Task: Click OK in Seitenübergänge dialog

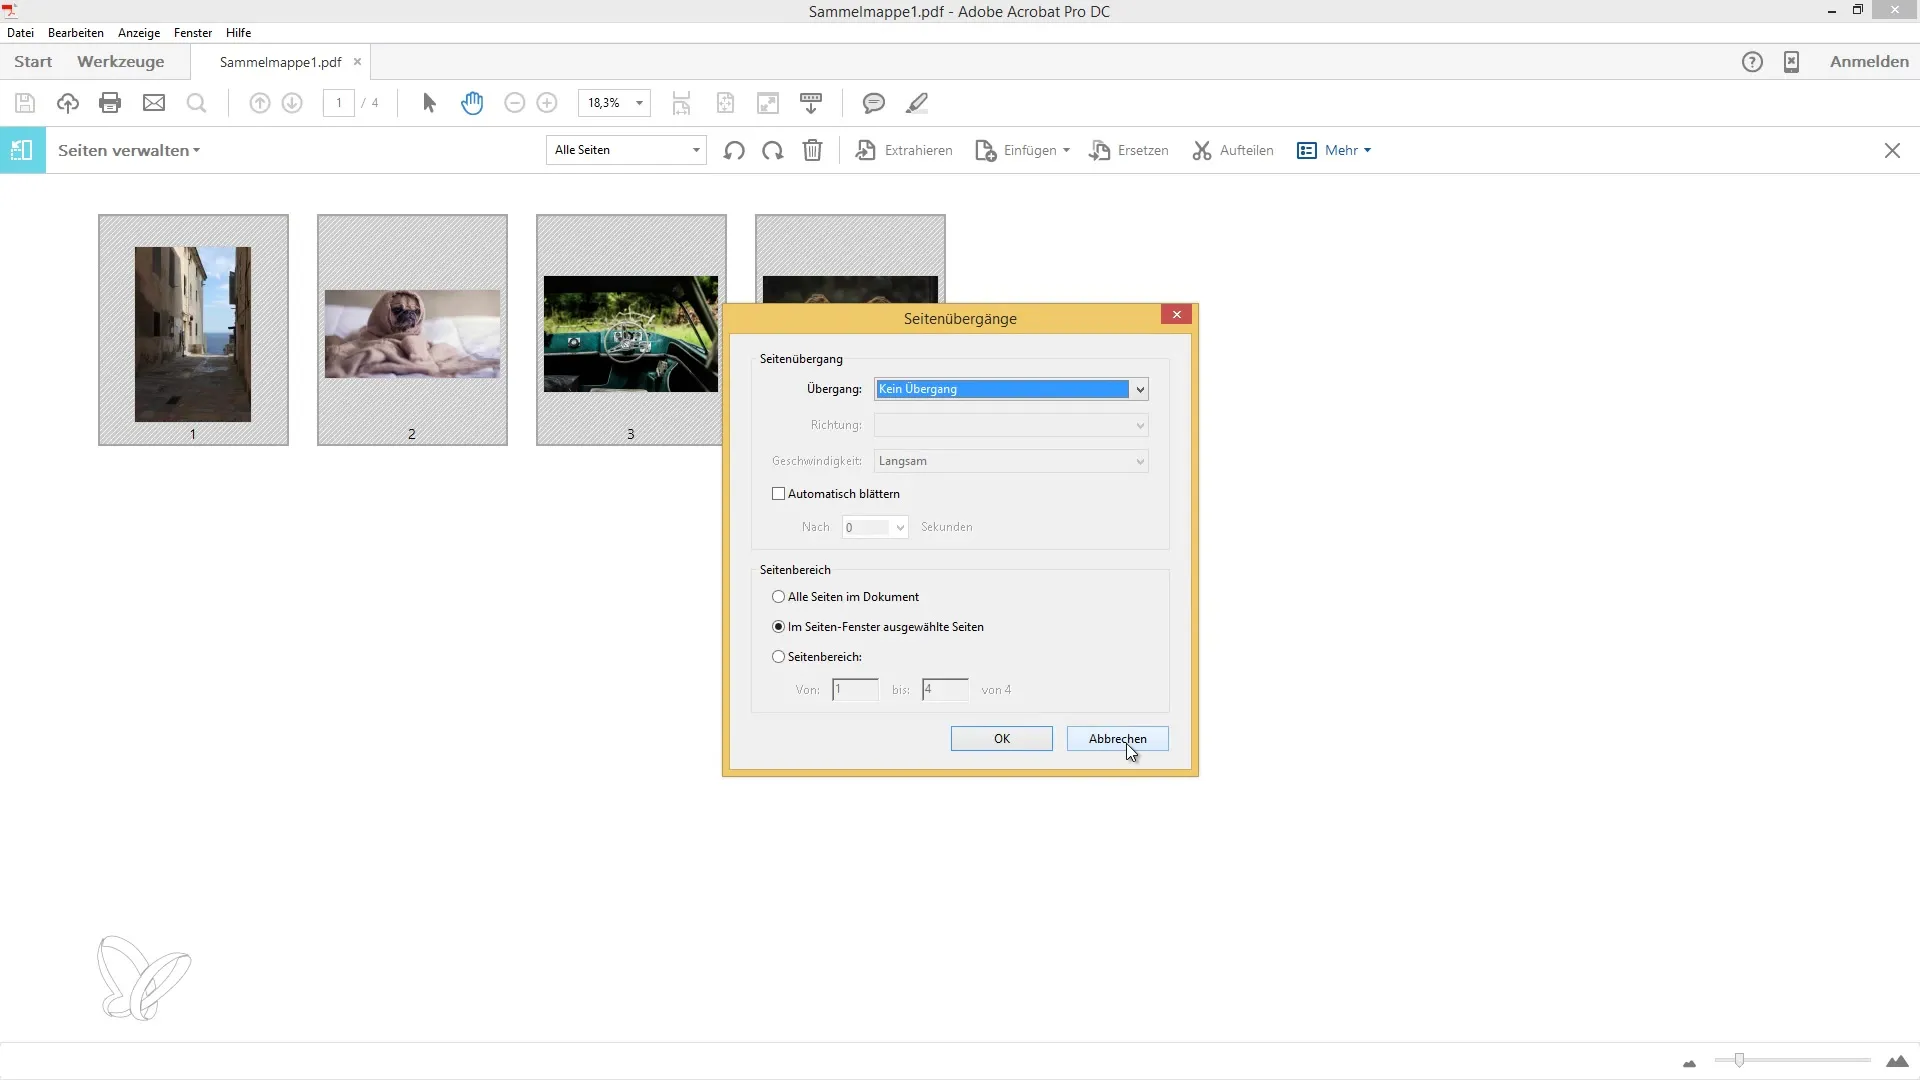Action: pyautogui.click(x=1001, y=739)
